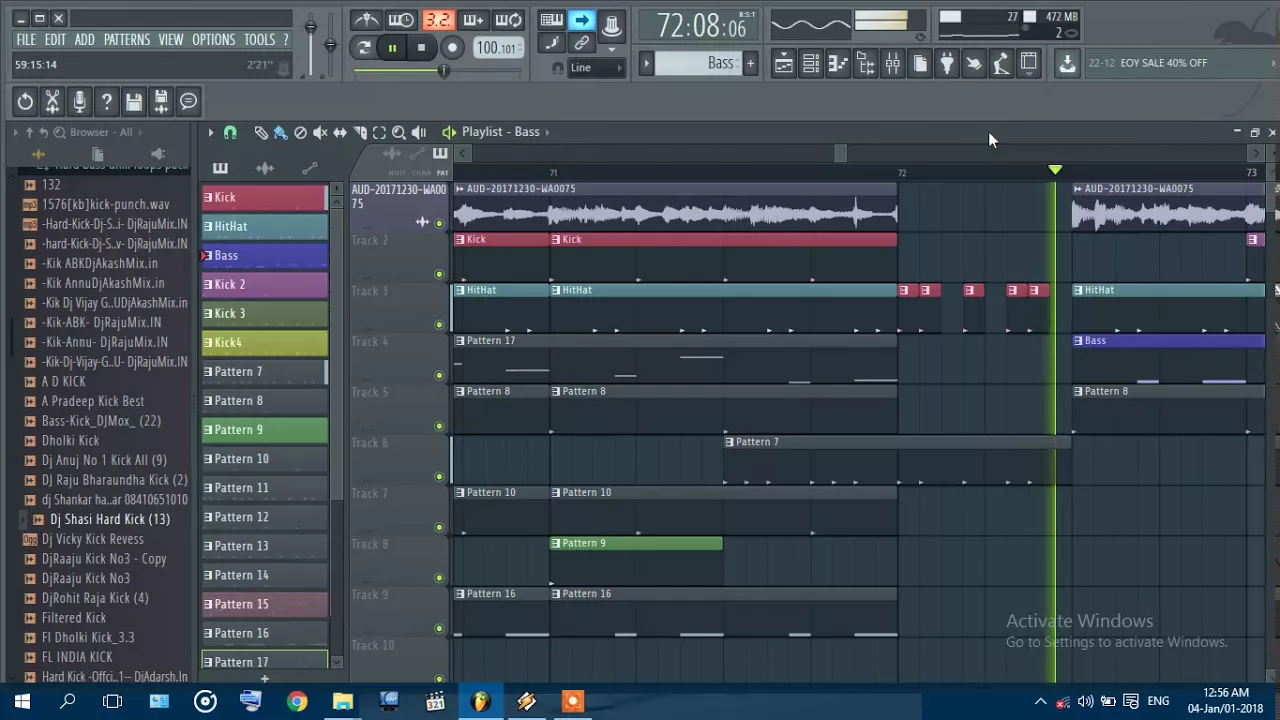The image size is (1280, 720).
Task: Toggle the loop recording button
Action: [508, 20]
